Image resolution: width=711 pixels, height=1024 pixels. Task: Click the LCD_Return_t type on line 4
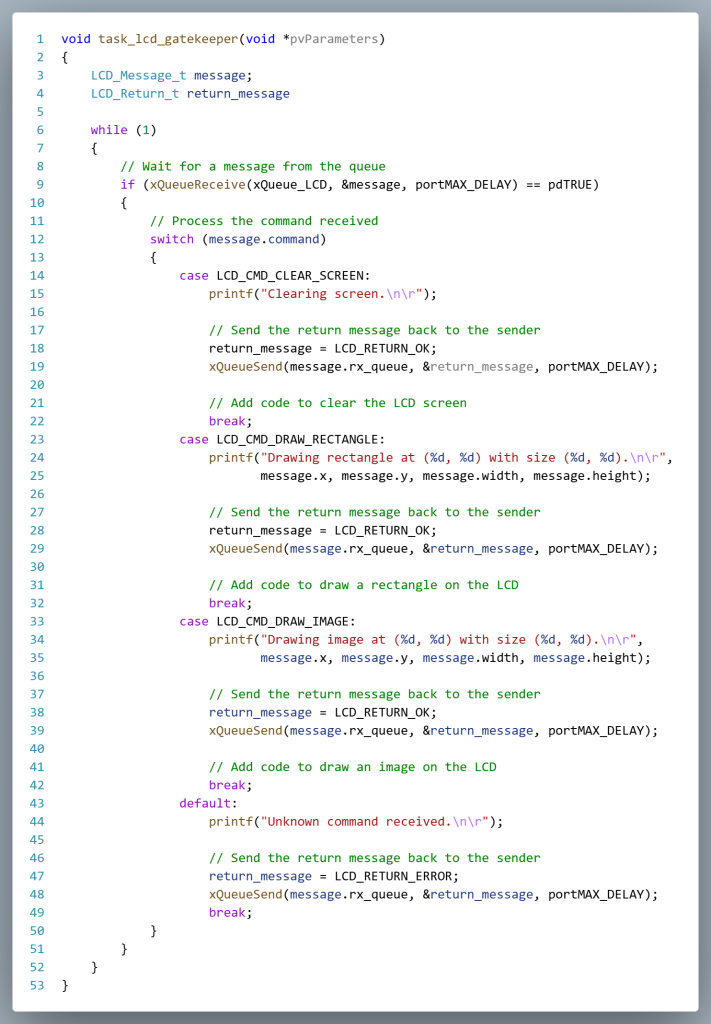tap(134, 93)
